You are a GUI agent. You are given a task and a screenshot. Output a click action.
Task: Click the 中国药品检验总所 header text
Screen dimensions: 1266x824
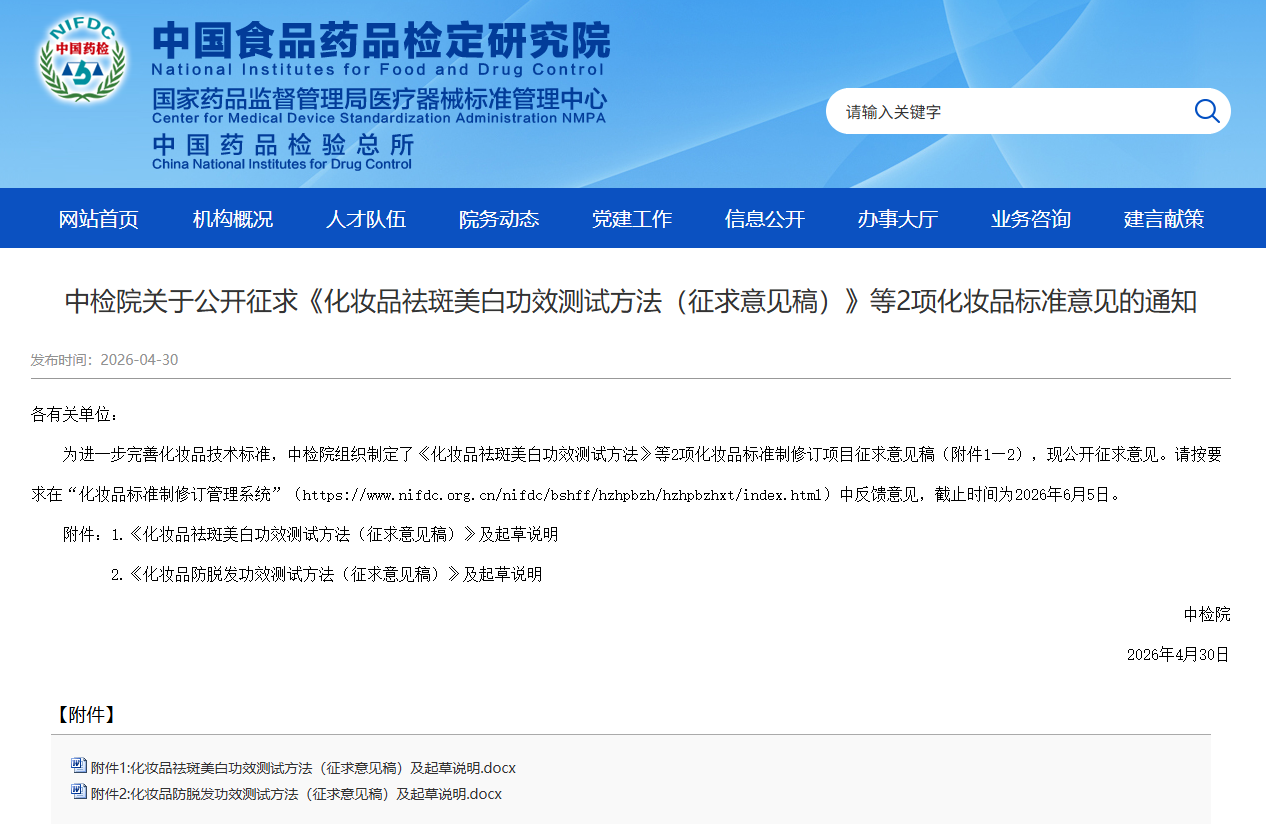[x=282, y=145]
